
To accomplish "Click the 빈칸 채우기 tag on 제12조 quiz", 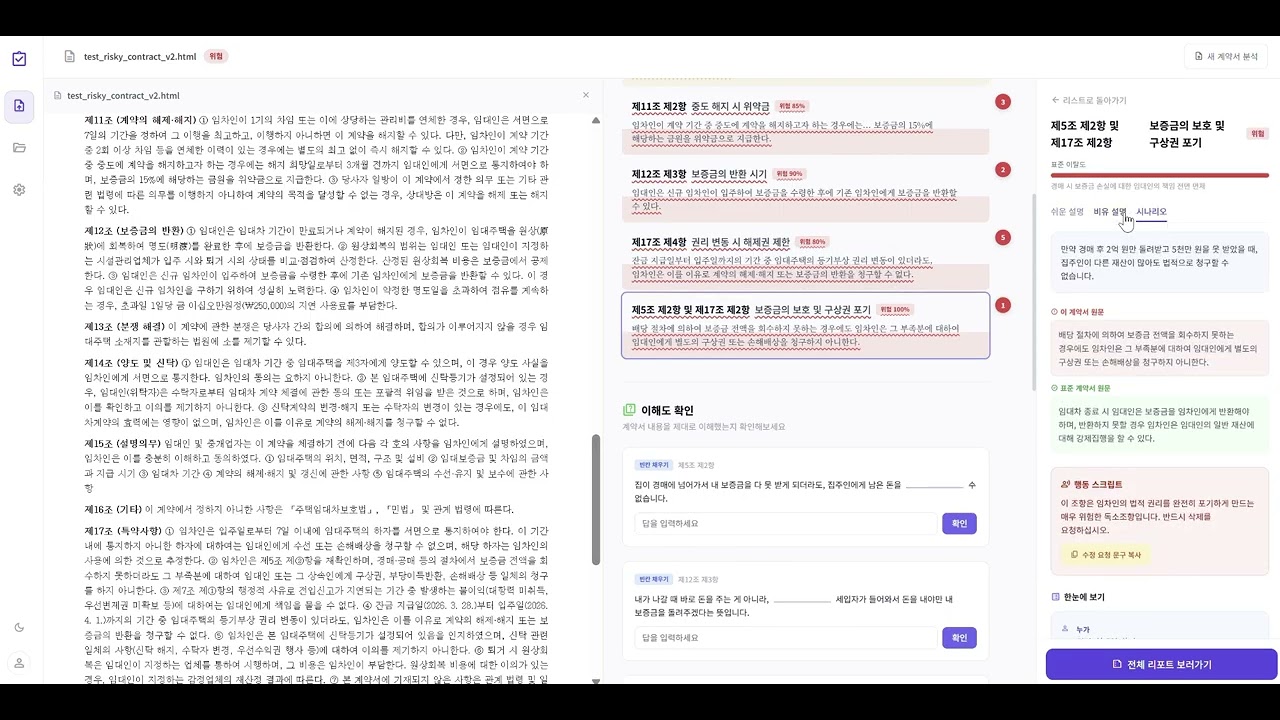I will [653, 579].
